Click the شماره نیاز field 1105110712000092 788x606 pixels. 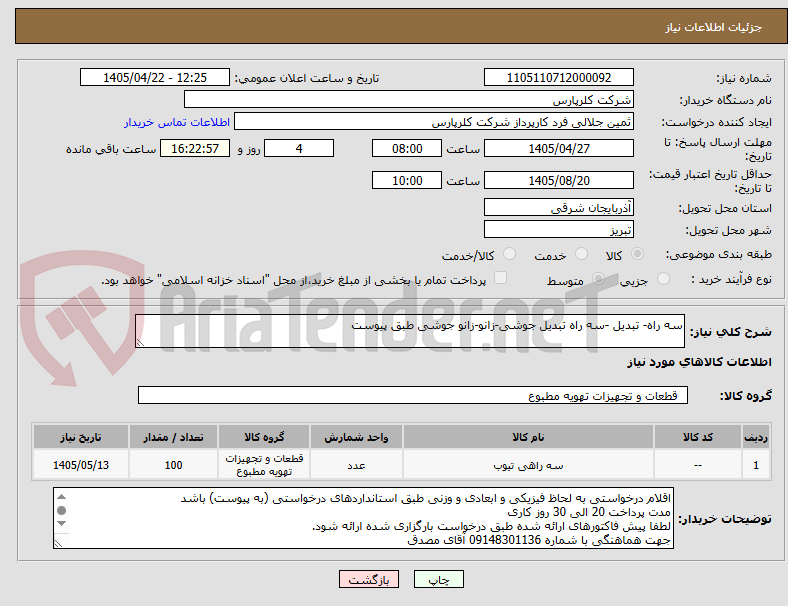[x=558, y=77]
